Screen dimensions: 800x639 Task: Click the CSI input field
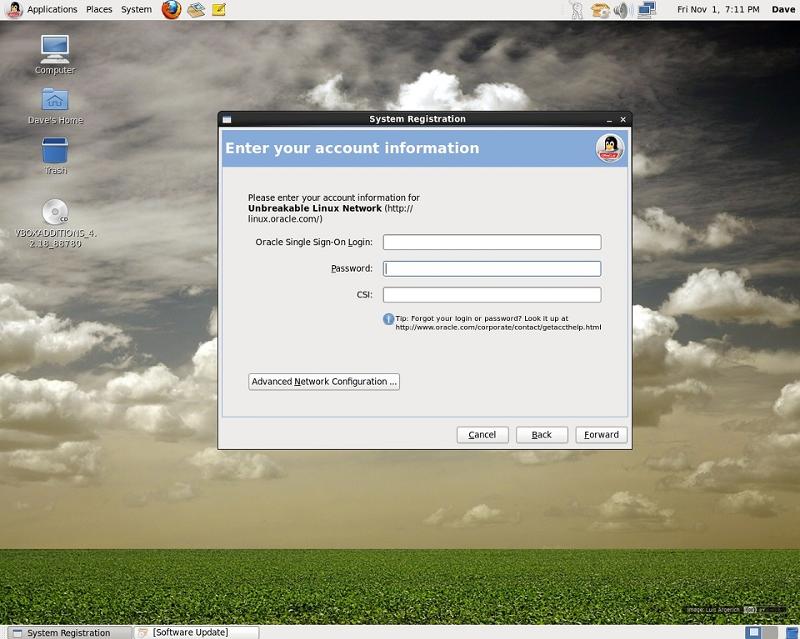[x=492, y=294]
